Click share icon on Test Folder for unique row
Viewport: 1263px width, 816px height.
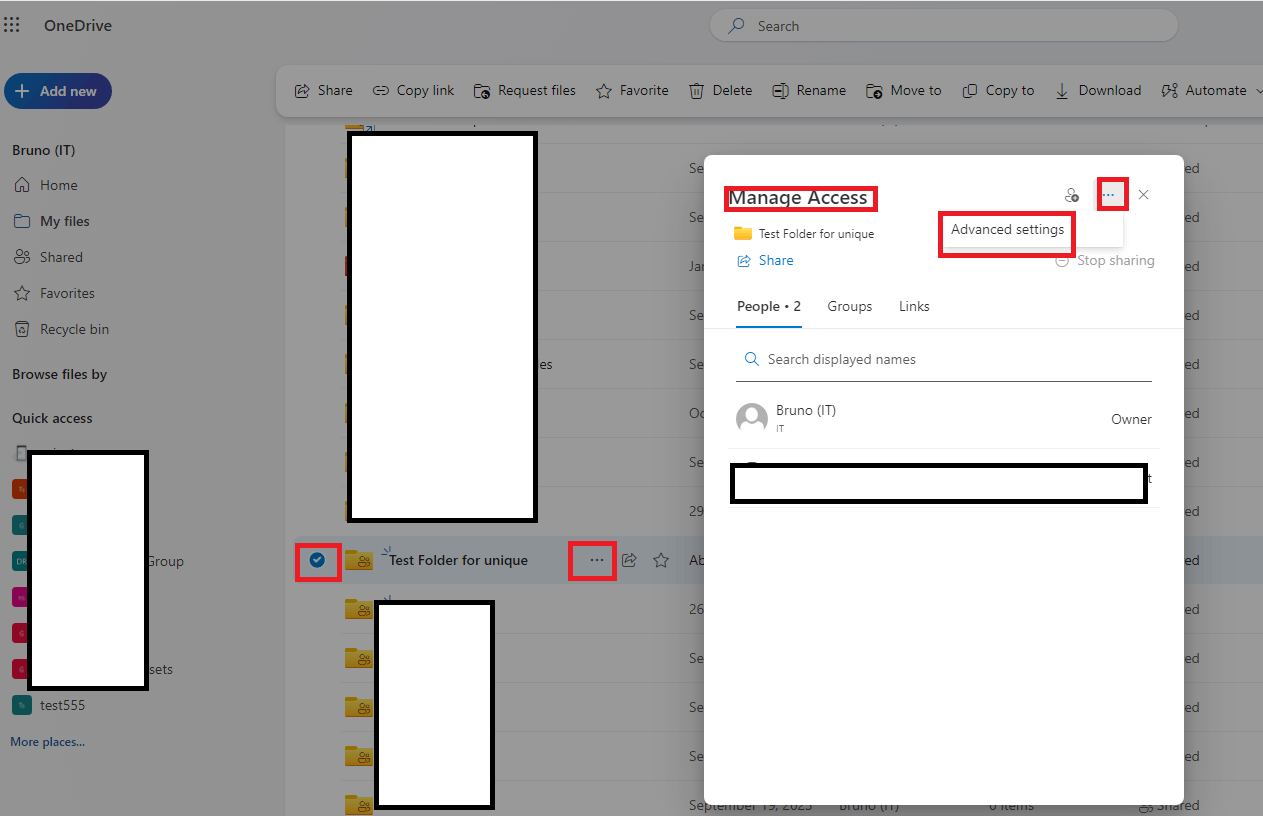[629, 560]
